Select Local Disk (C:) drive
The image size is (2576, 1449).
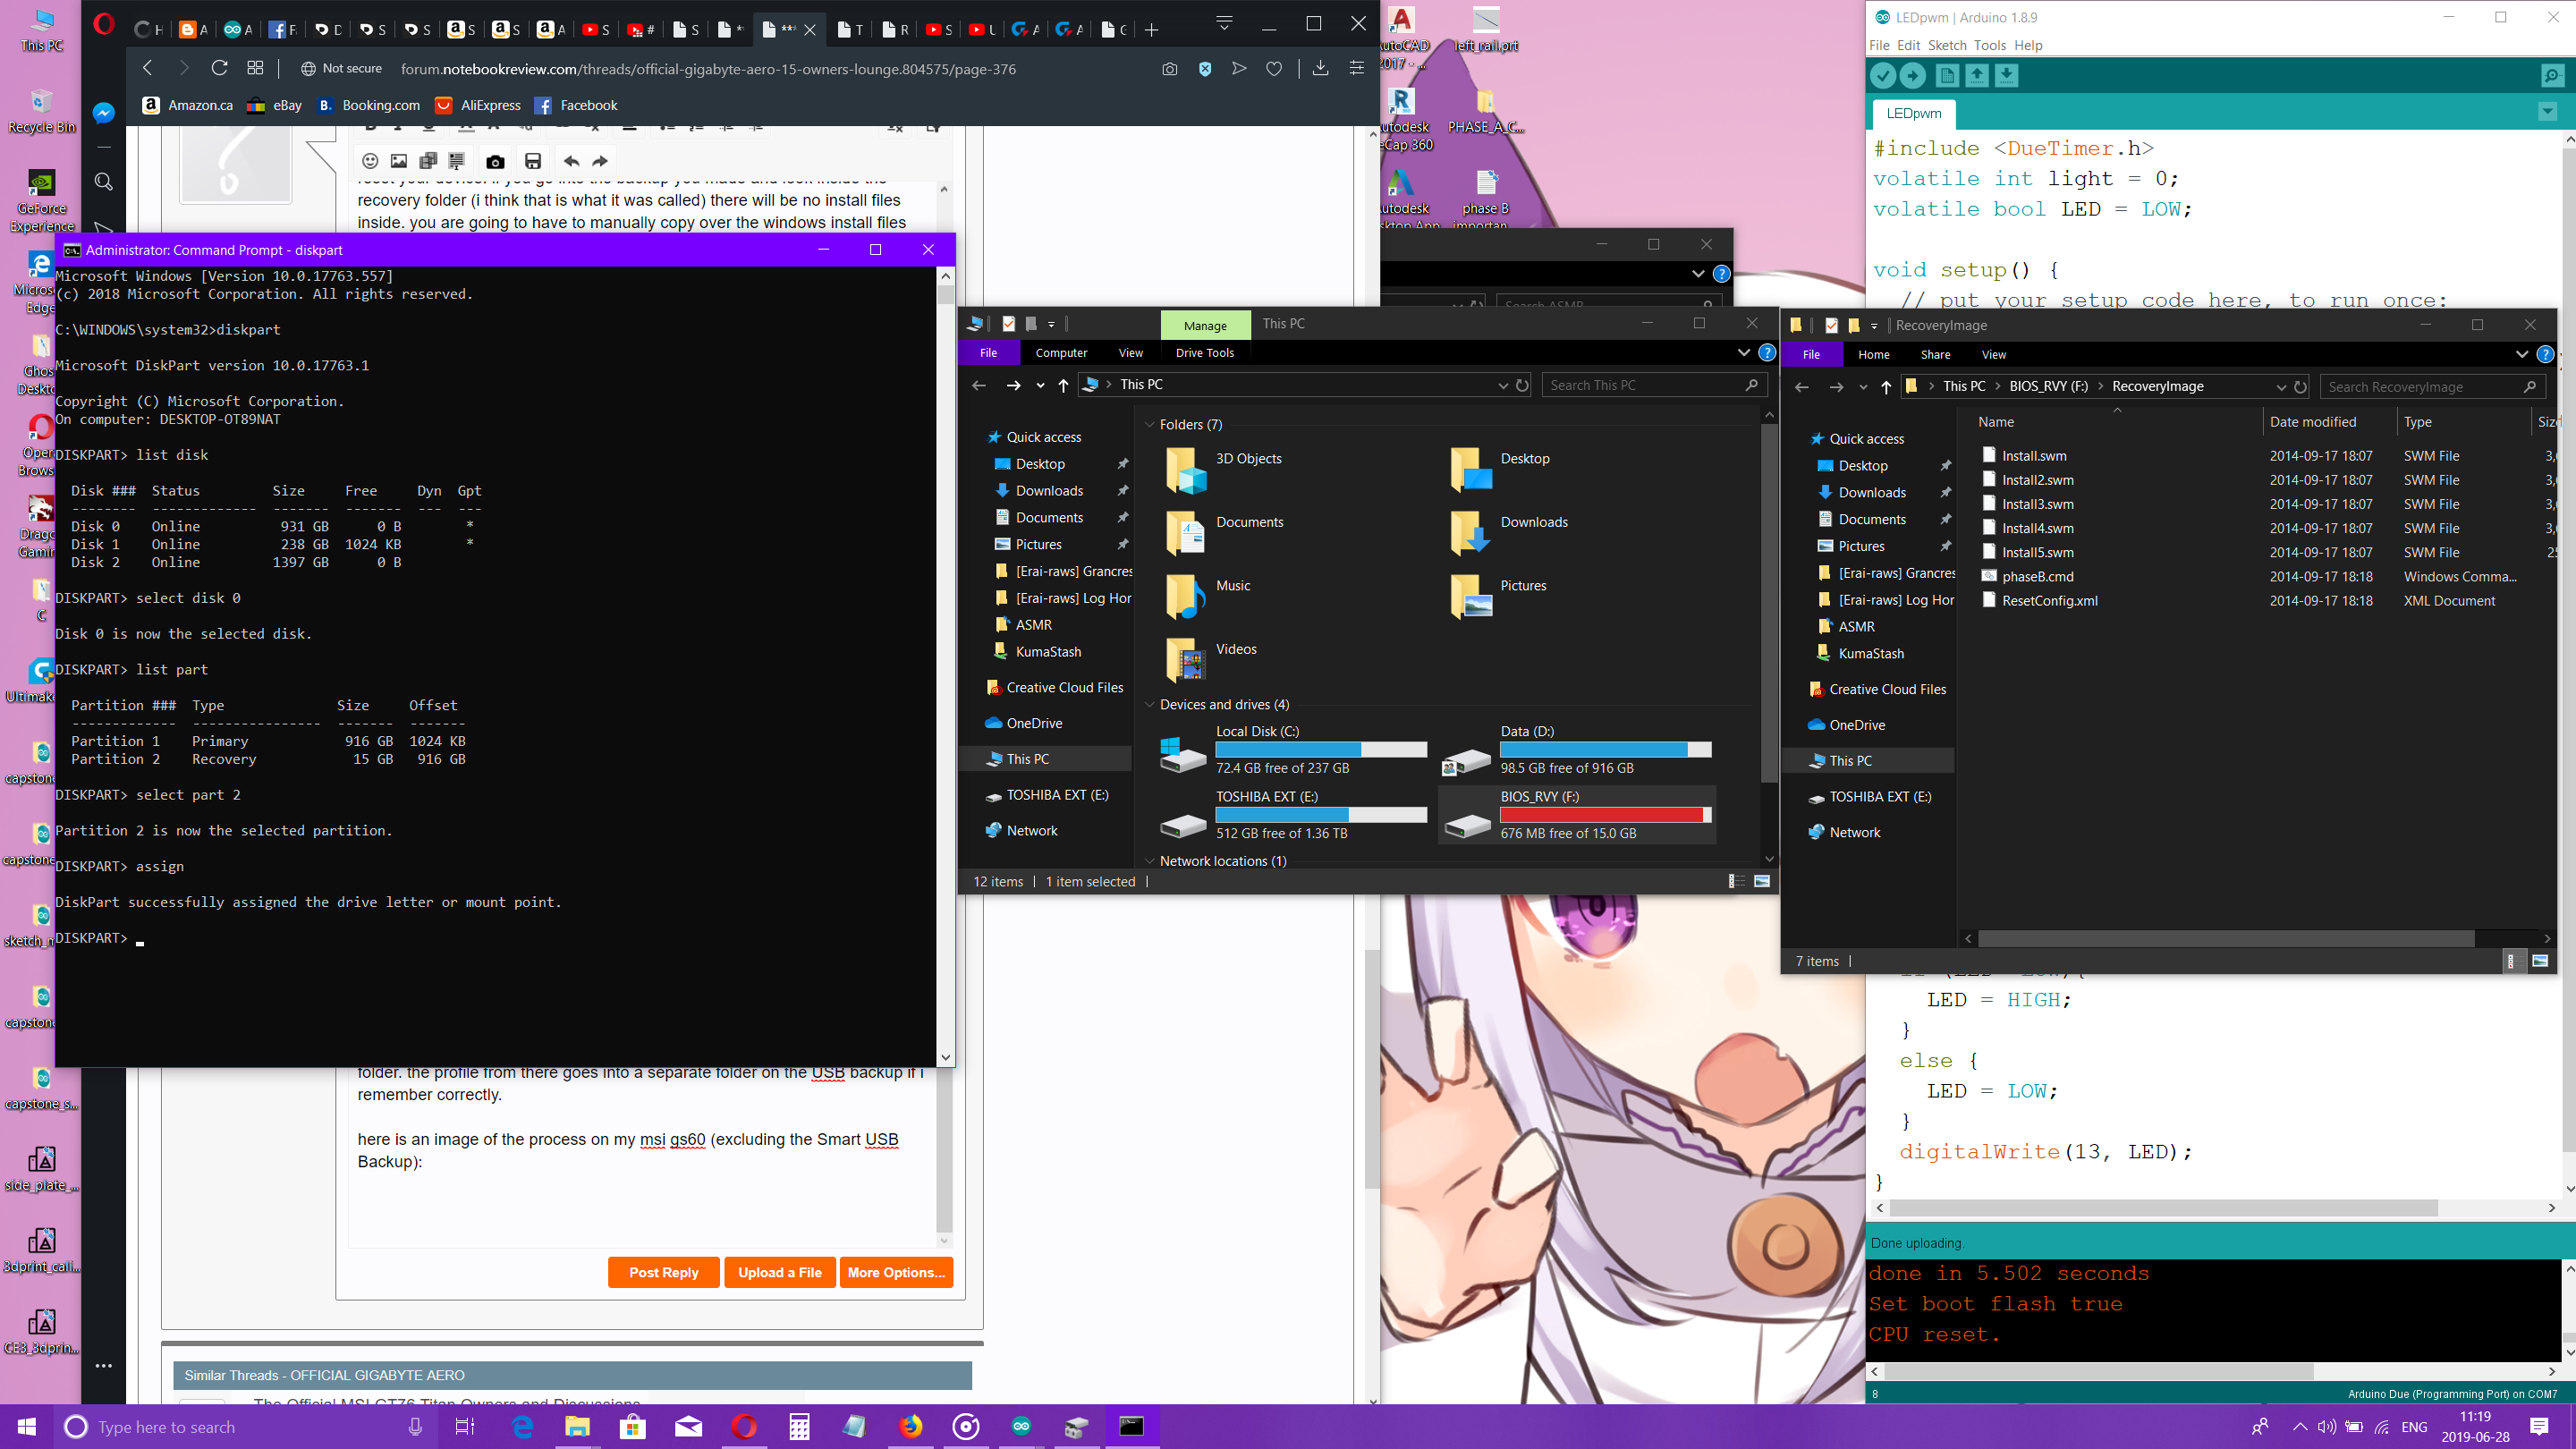1293,750
